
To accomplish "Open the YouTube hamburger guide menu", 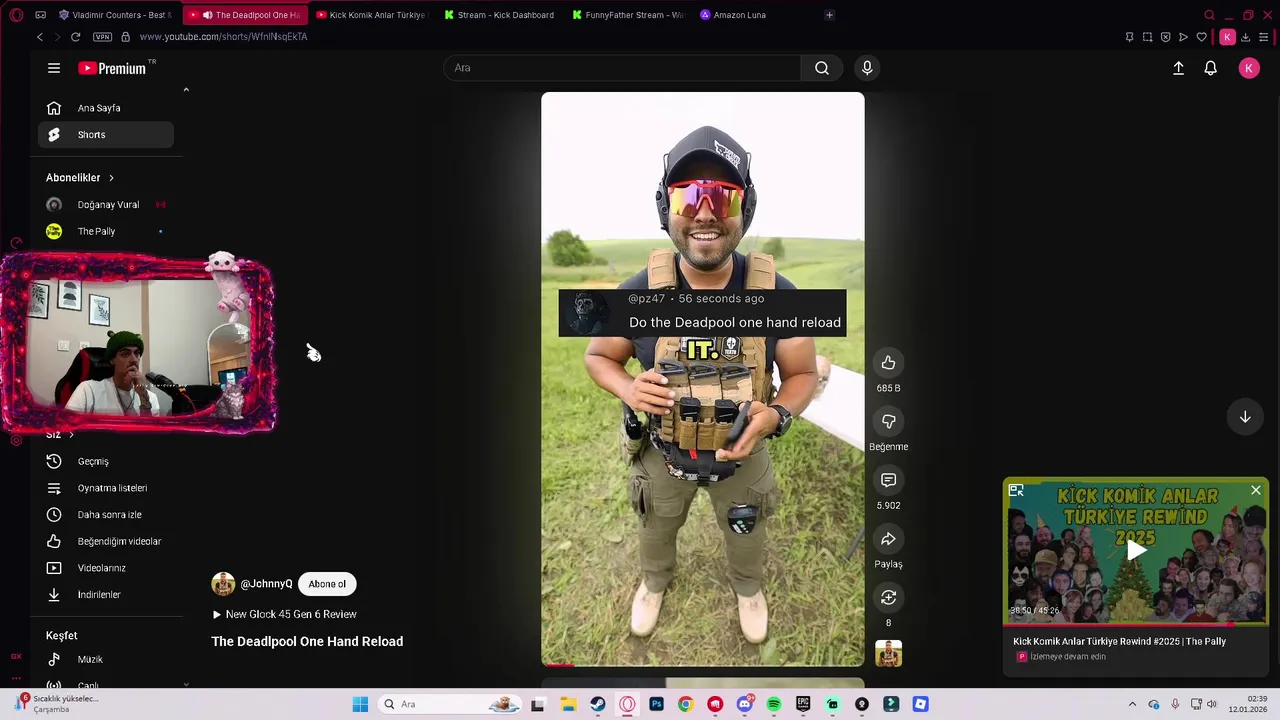I will [54, 68].
